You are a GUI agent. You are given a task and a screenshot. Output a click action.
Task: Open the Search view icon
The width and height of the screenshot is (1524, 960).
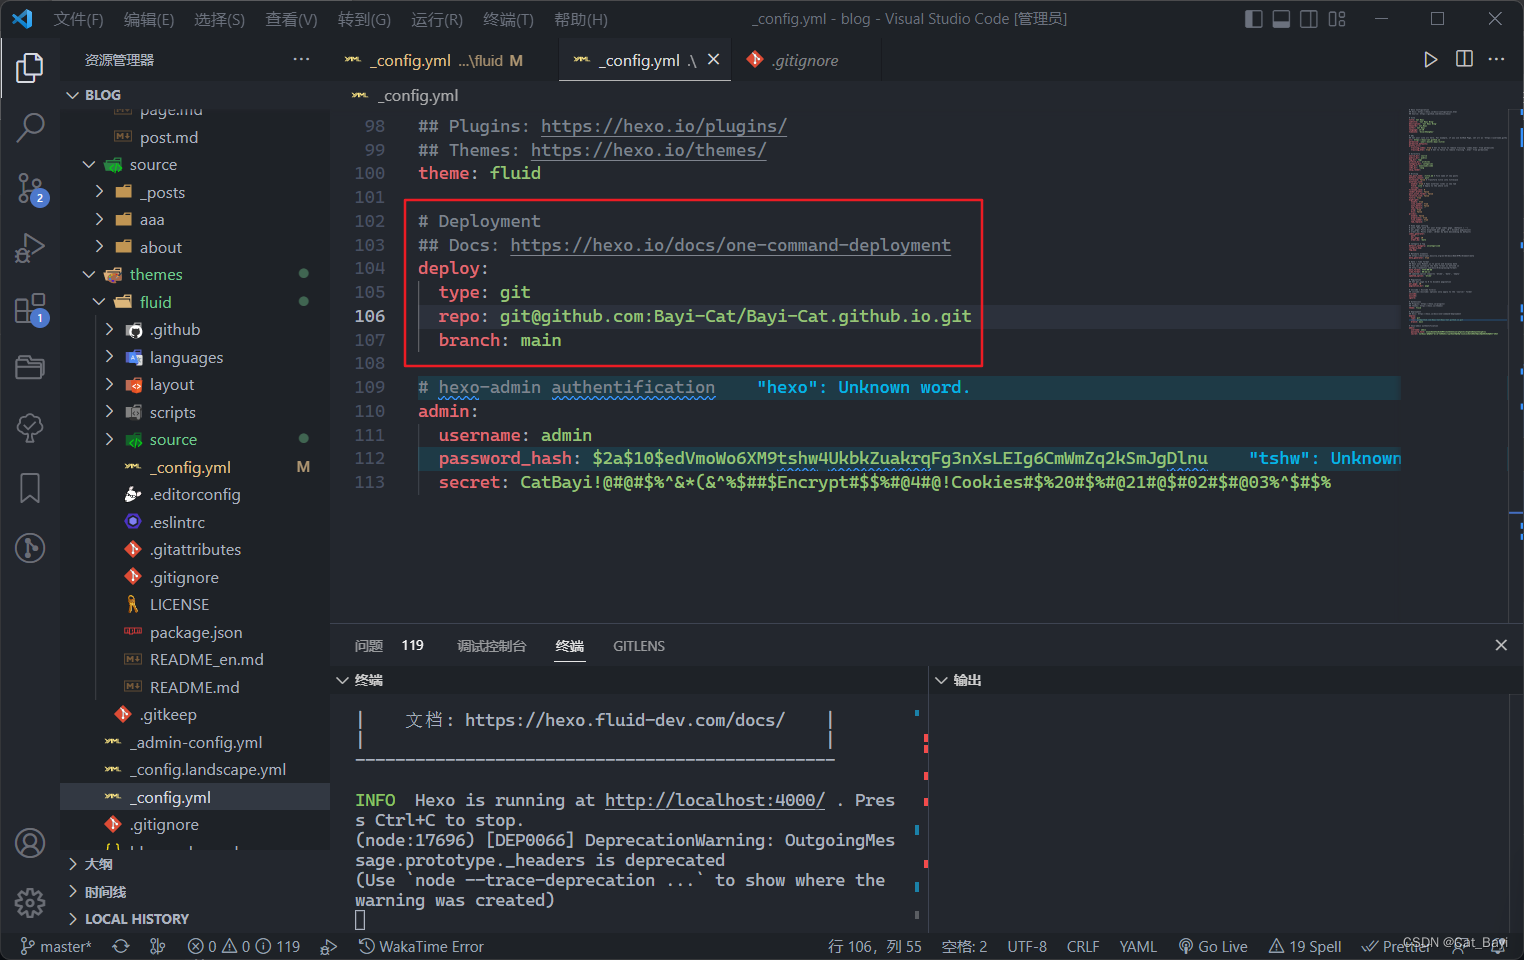[30, 127]
